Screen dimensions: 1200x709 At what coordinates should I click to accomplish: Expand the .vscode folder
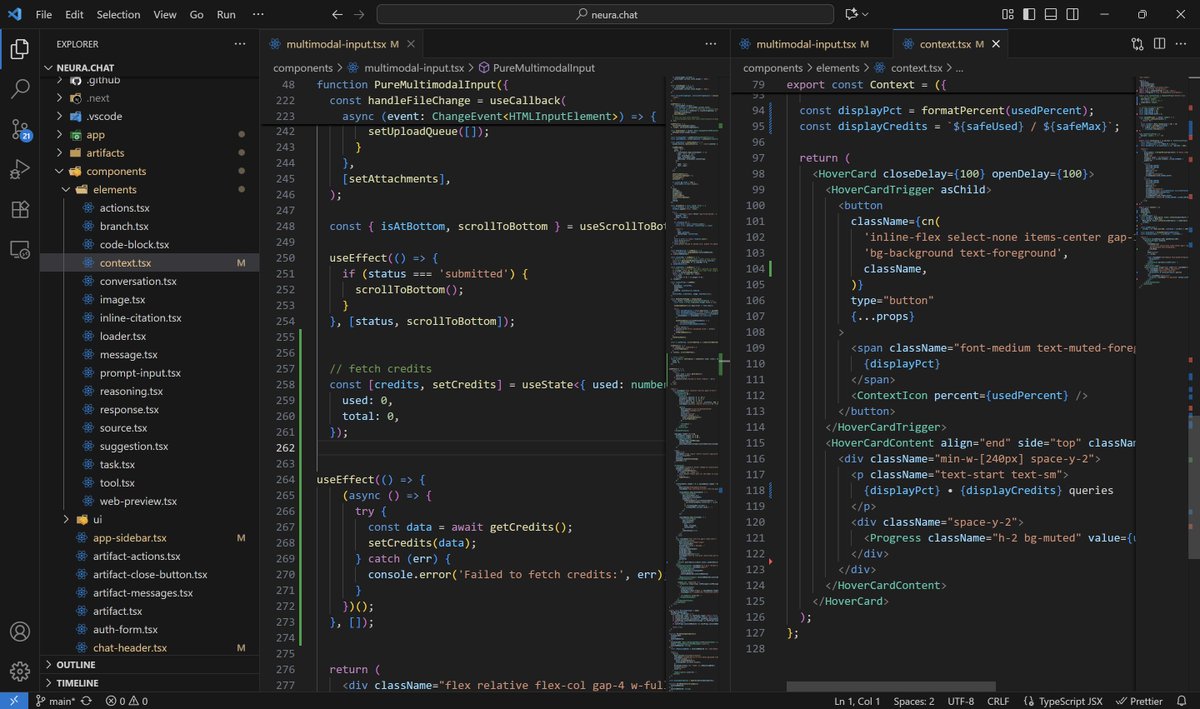coord(60,116)
